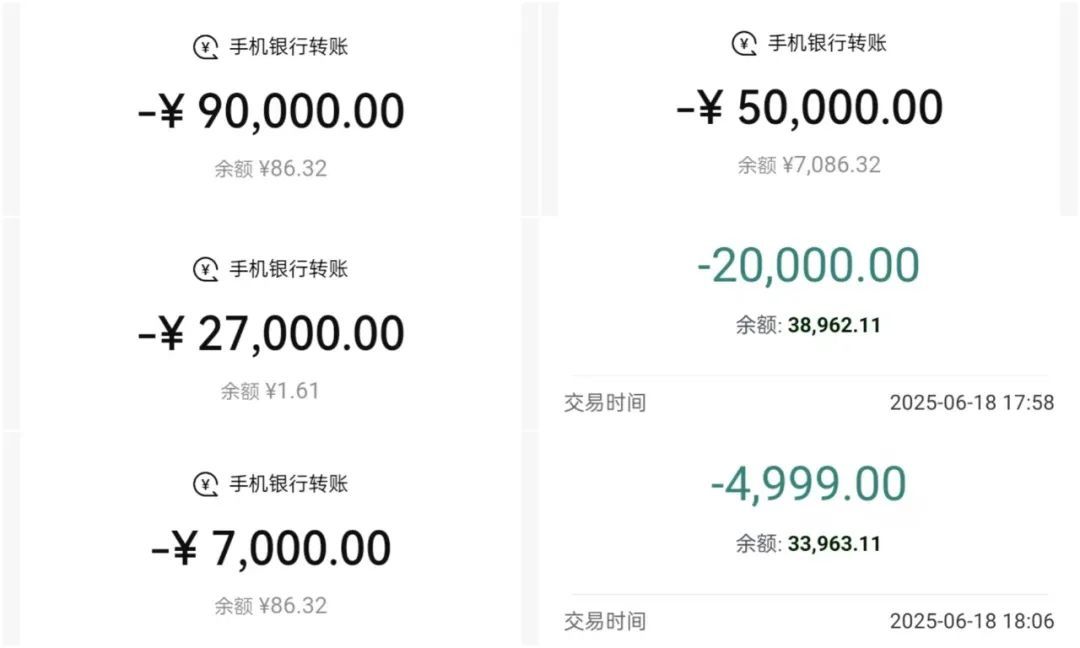The height and width of the screenshot is (648, 1080).
Task: Click the bottom-left 手机银行转账 transfer label
Action: (x=290, y=483)
